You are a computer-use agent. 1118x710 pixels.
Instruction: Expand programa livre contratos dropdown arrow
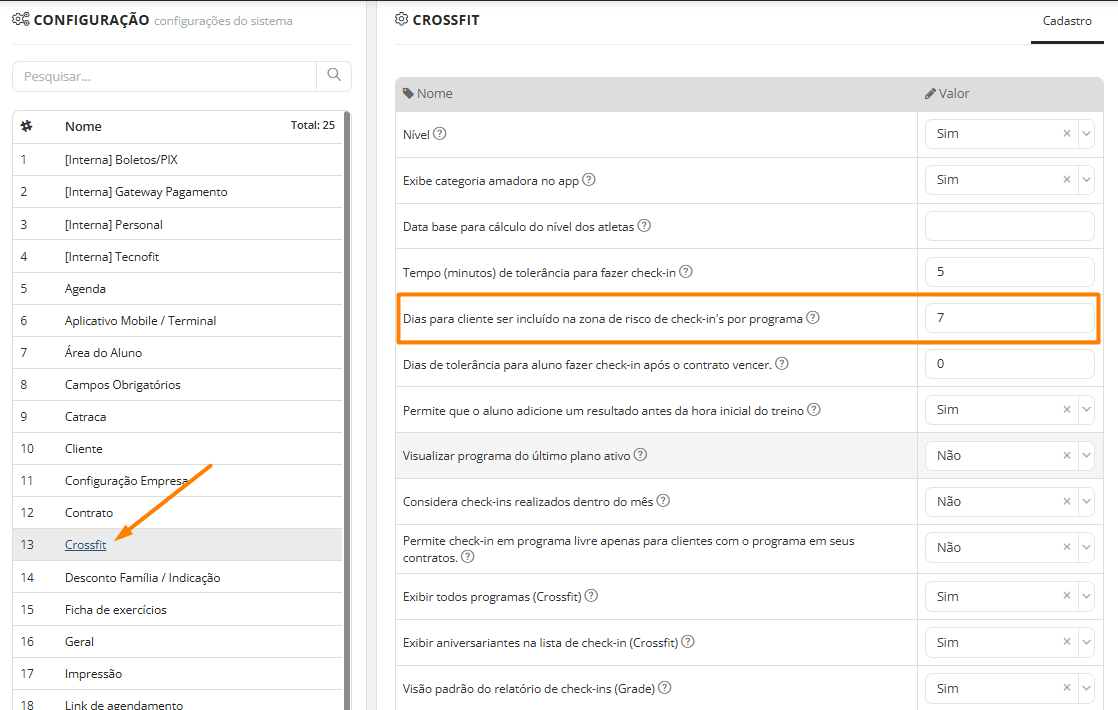coord(1086,547)
